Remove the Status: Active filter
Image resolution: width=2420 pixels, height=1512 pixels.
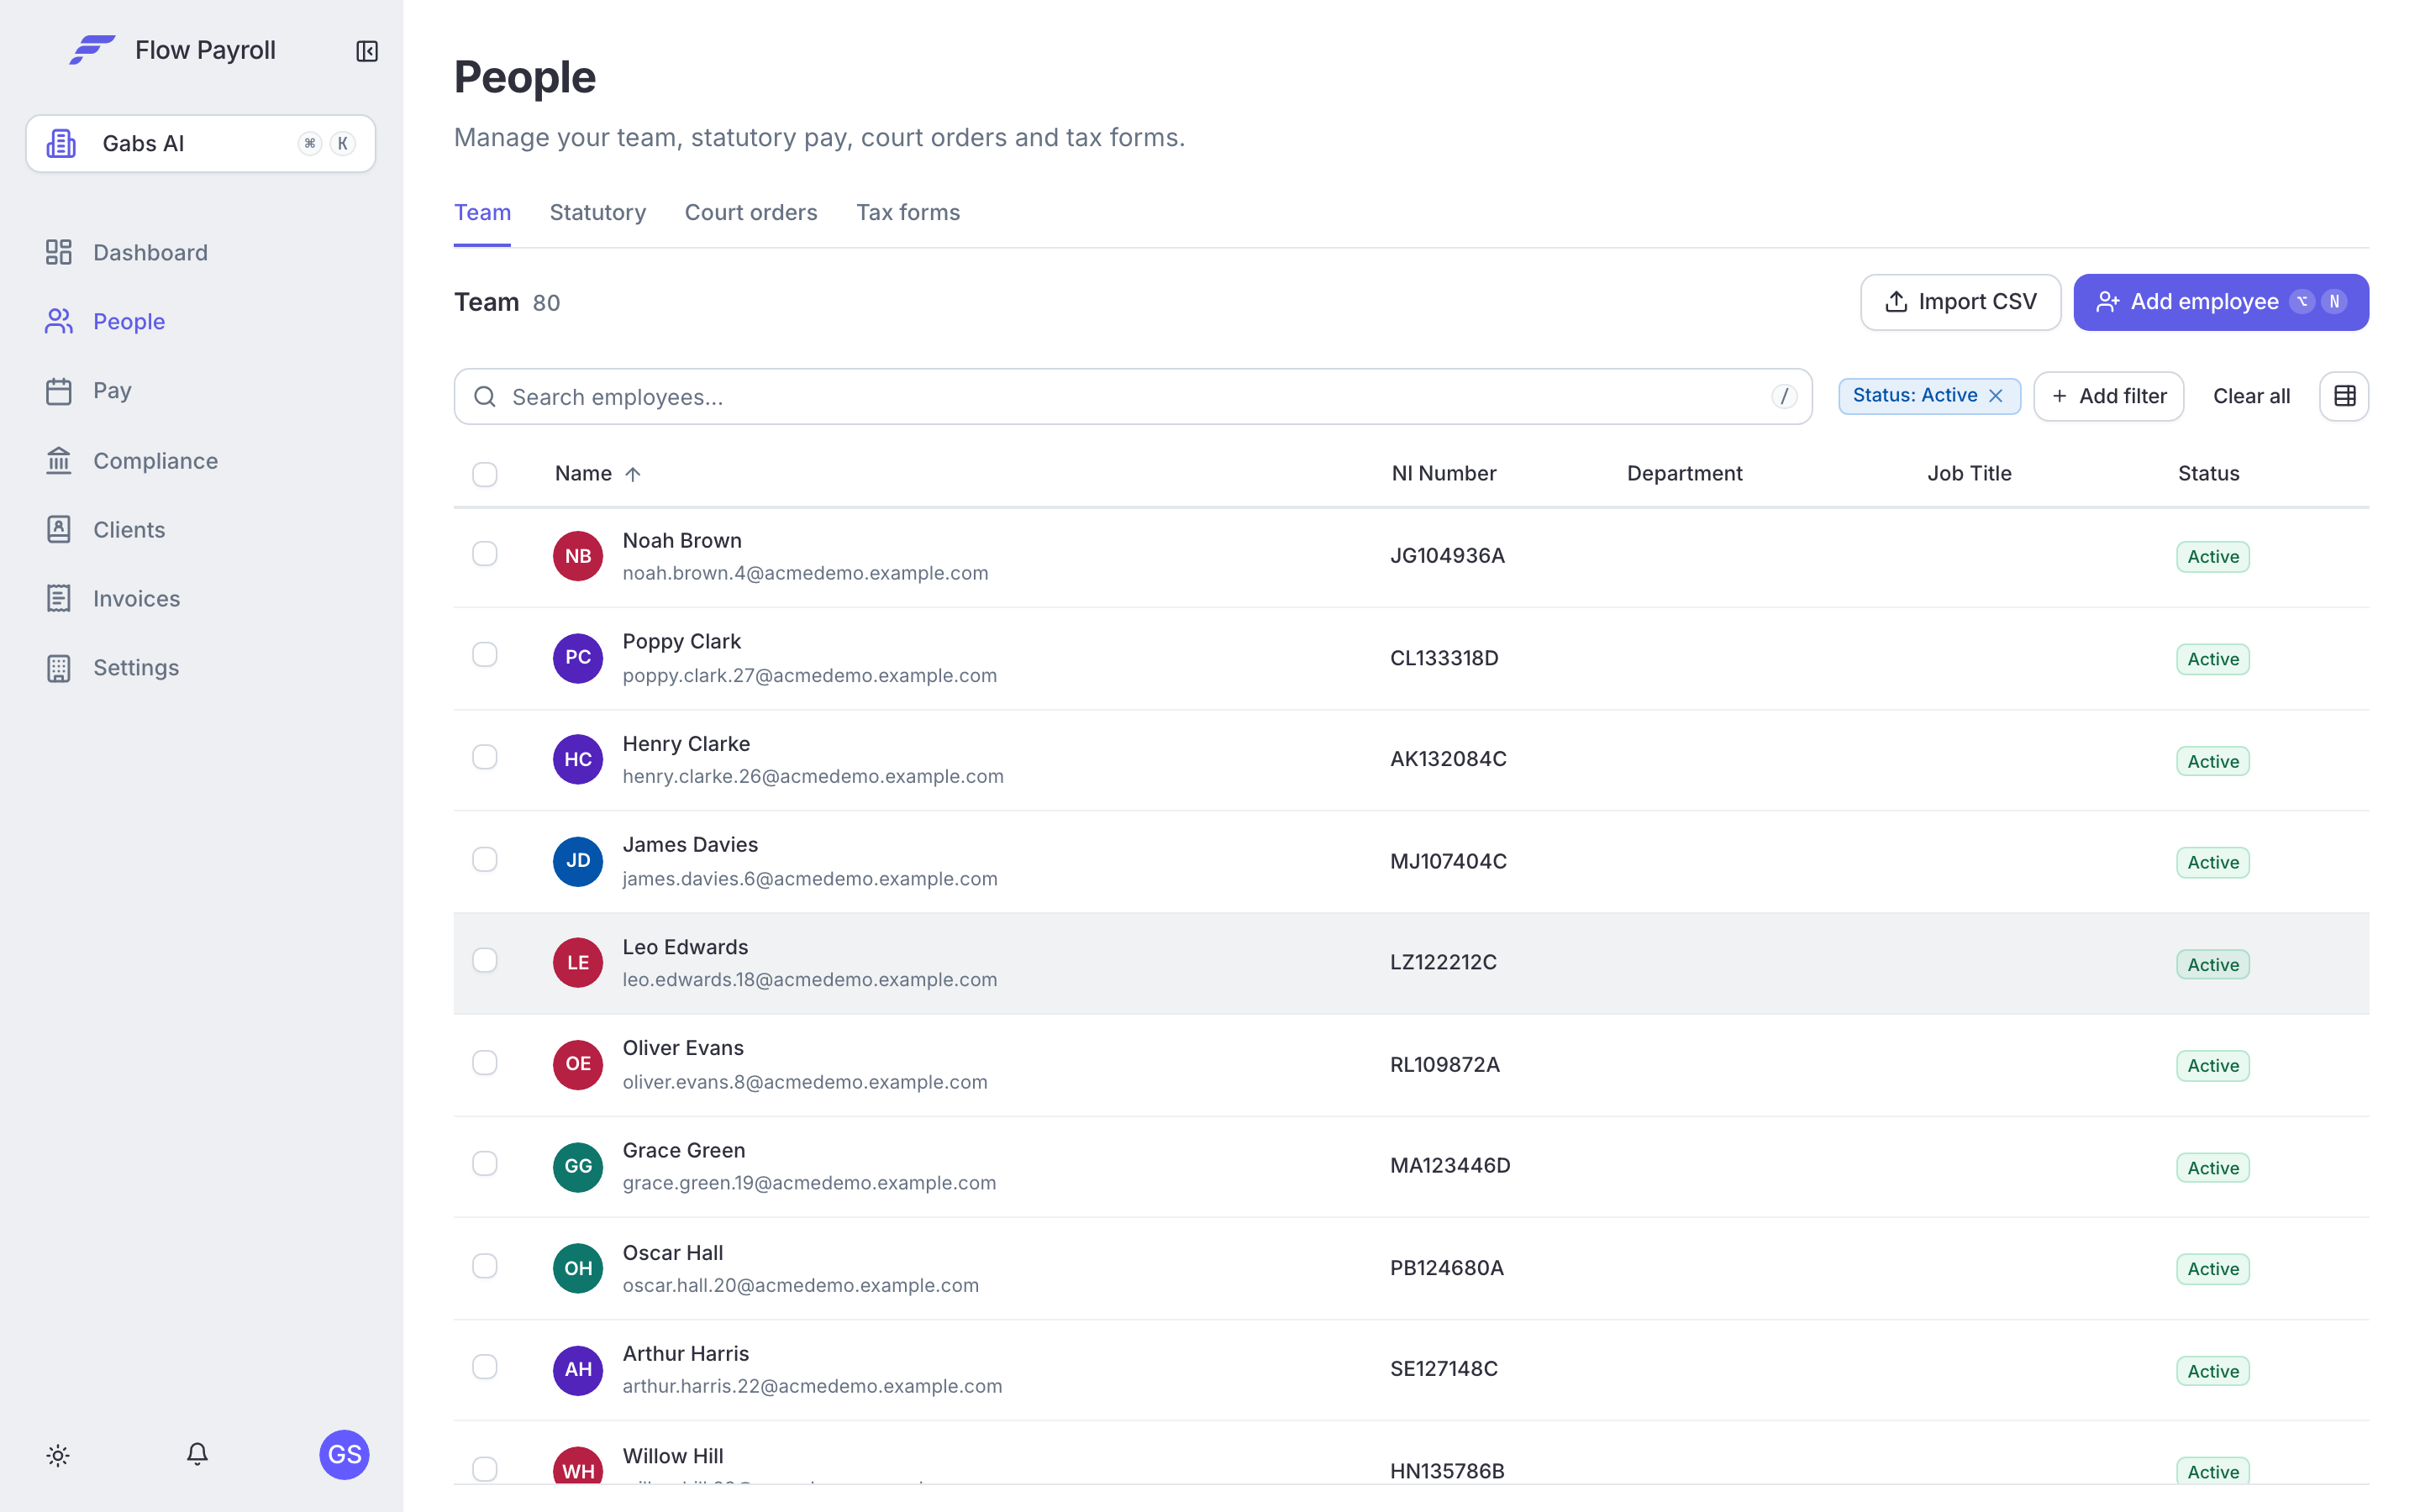[1996, 396]
